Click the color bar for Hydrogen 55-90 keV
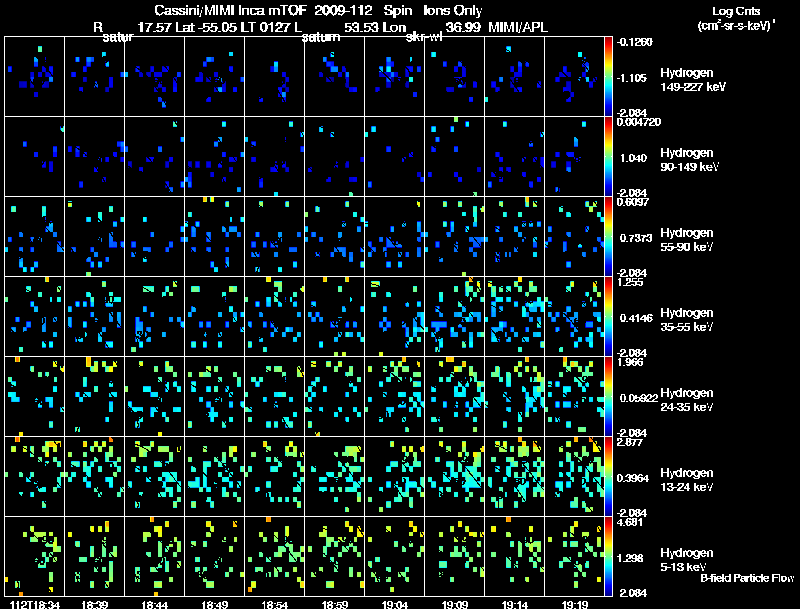Image resolution: width=800 pixels, height=609 pixels. 608,237
